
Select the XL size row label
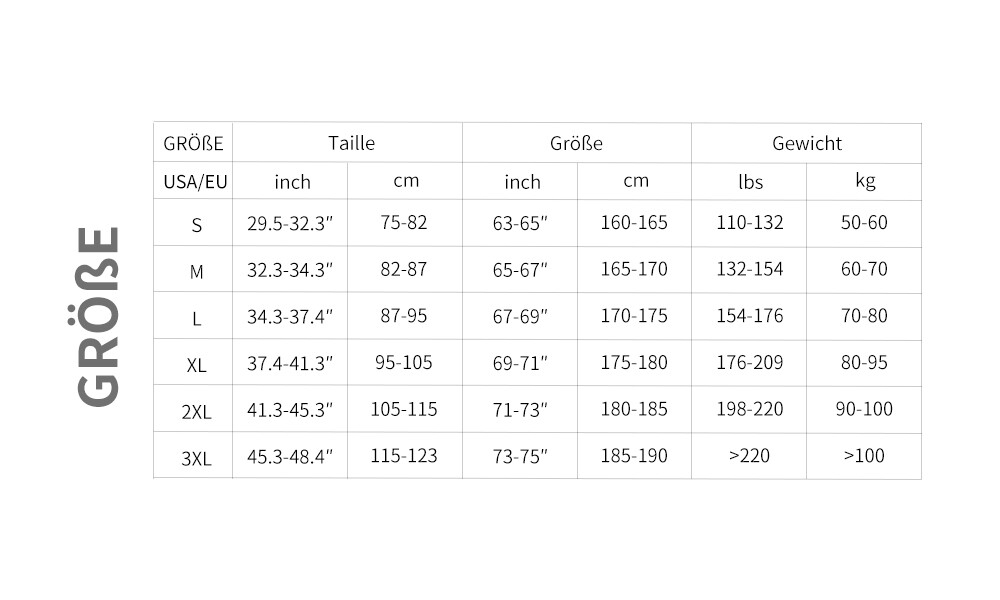tap(196, 365)
